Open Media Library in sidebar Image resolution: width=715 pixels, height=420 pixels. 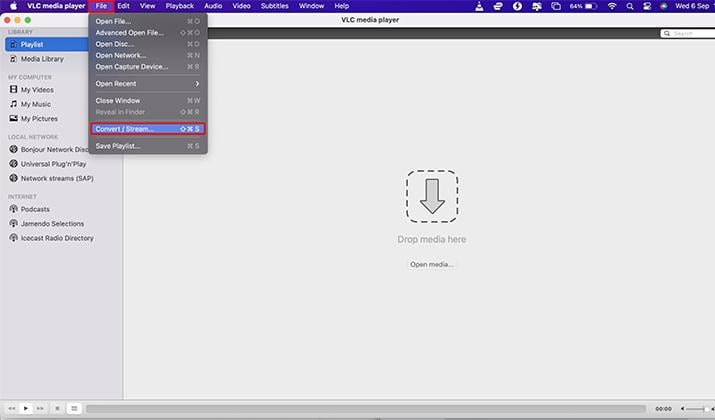(x=42, y=59)
